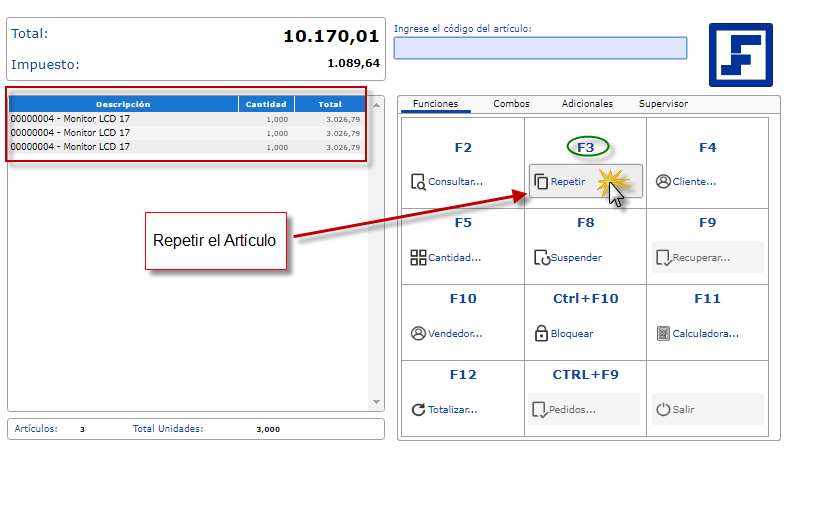Image resolution: width=819 pixels, height=512 pixels.
Task: Open the Vendedor... function
Action: pyautogui.click(x=455, y=333)
